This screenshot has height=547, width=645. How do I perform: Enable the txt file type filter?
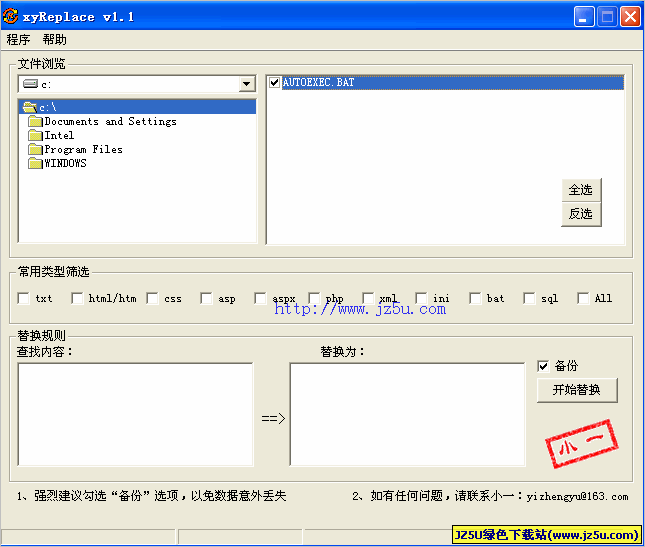pyautogui.click(x=24, y=298)
